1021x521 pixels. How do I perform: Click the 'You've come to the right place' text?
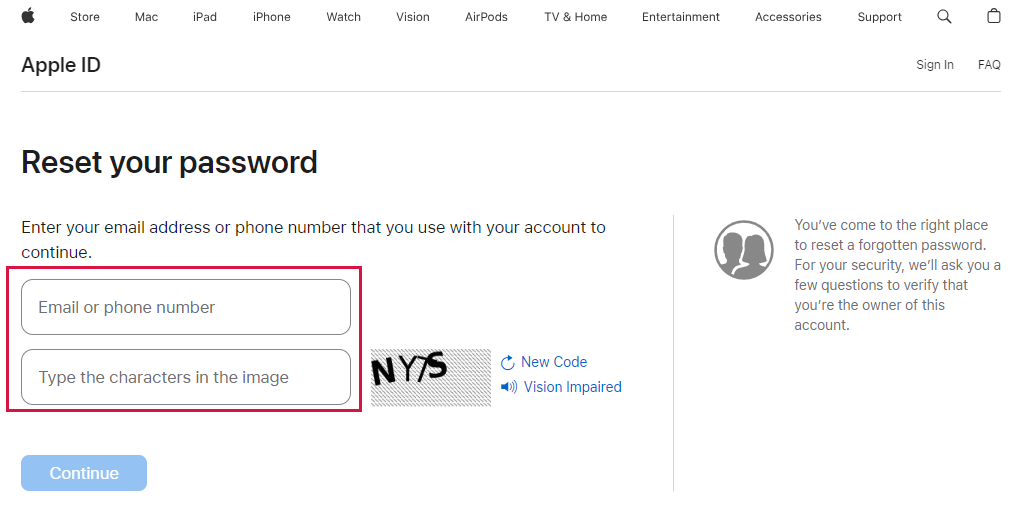[897, 275]
